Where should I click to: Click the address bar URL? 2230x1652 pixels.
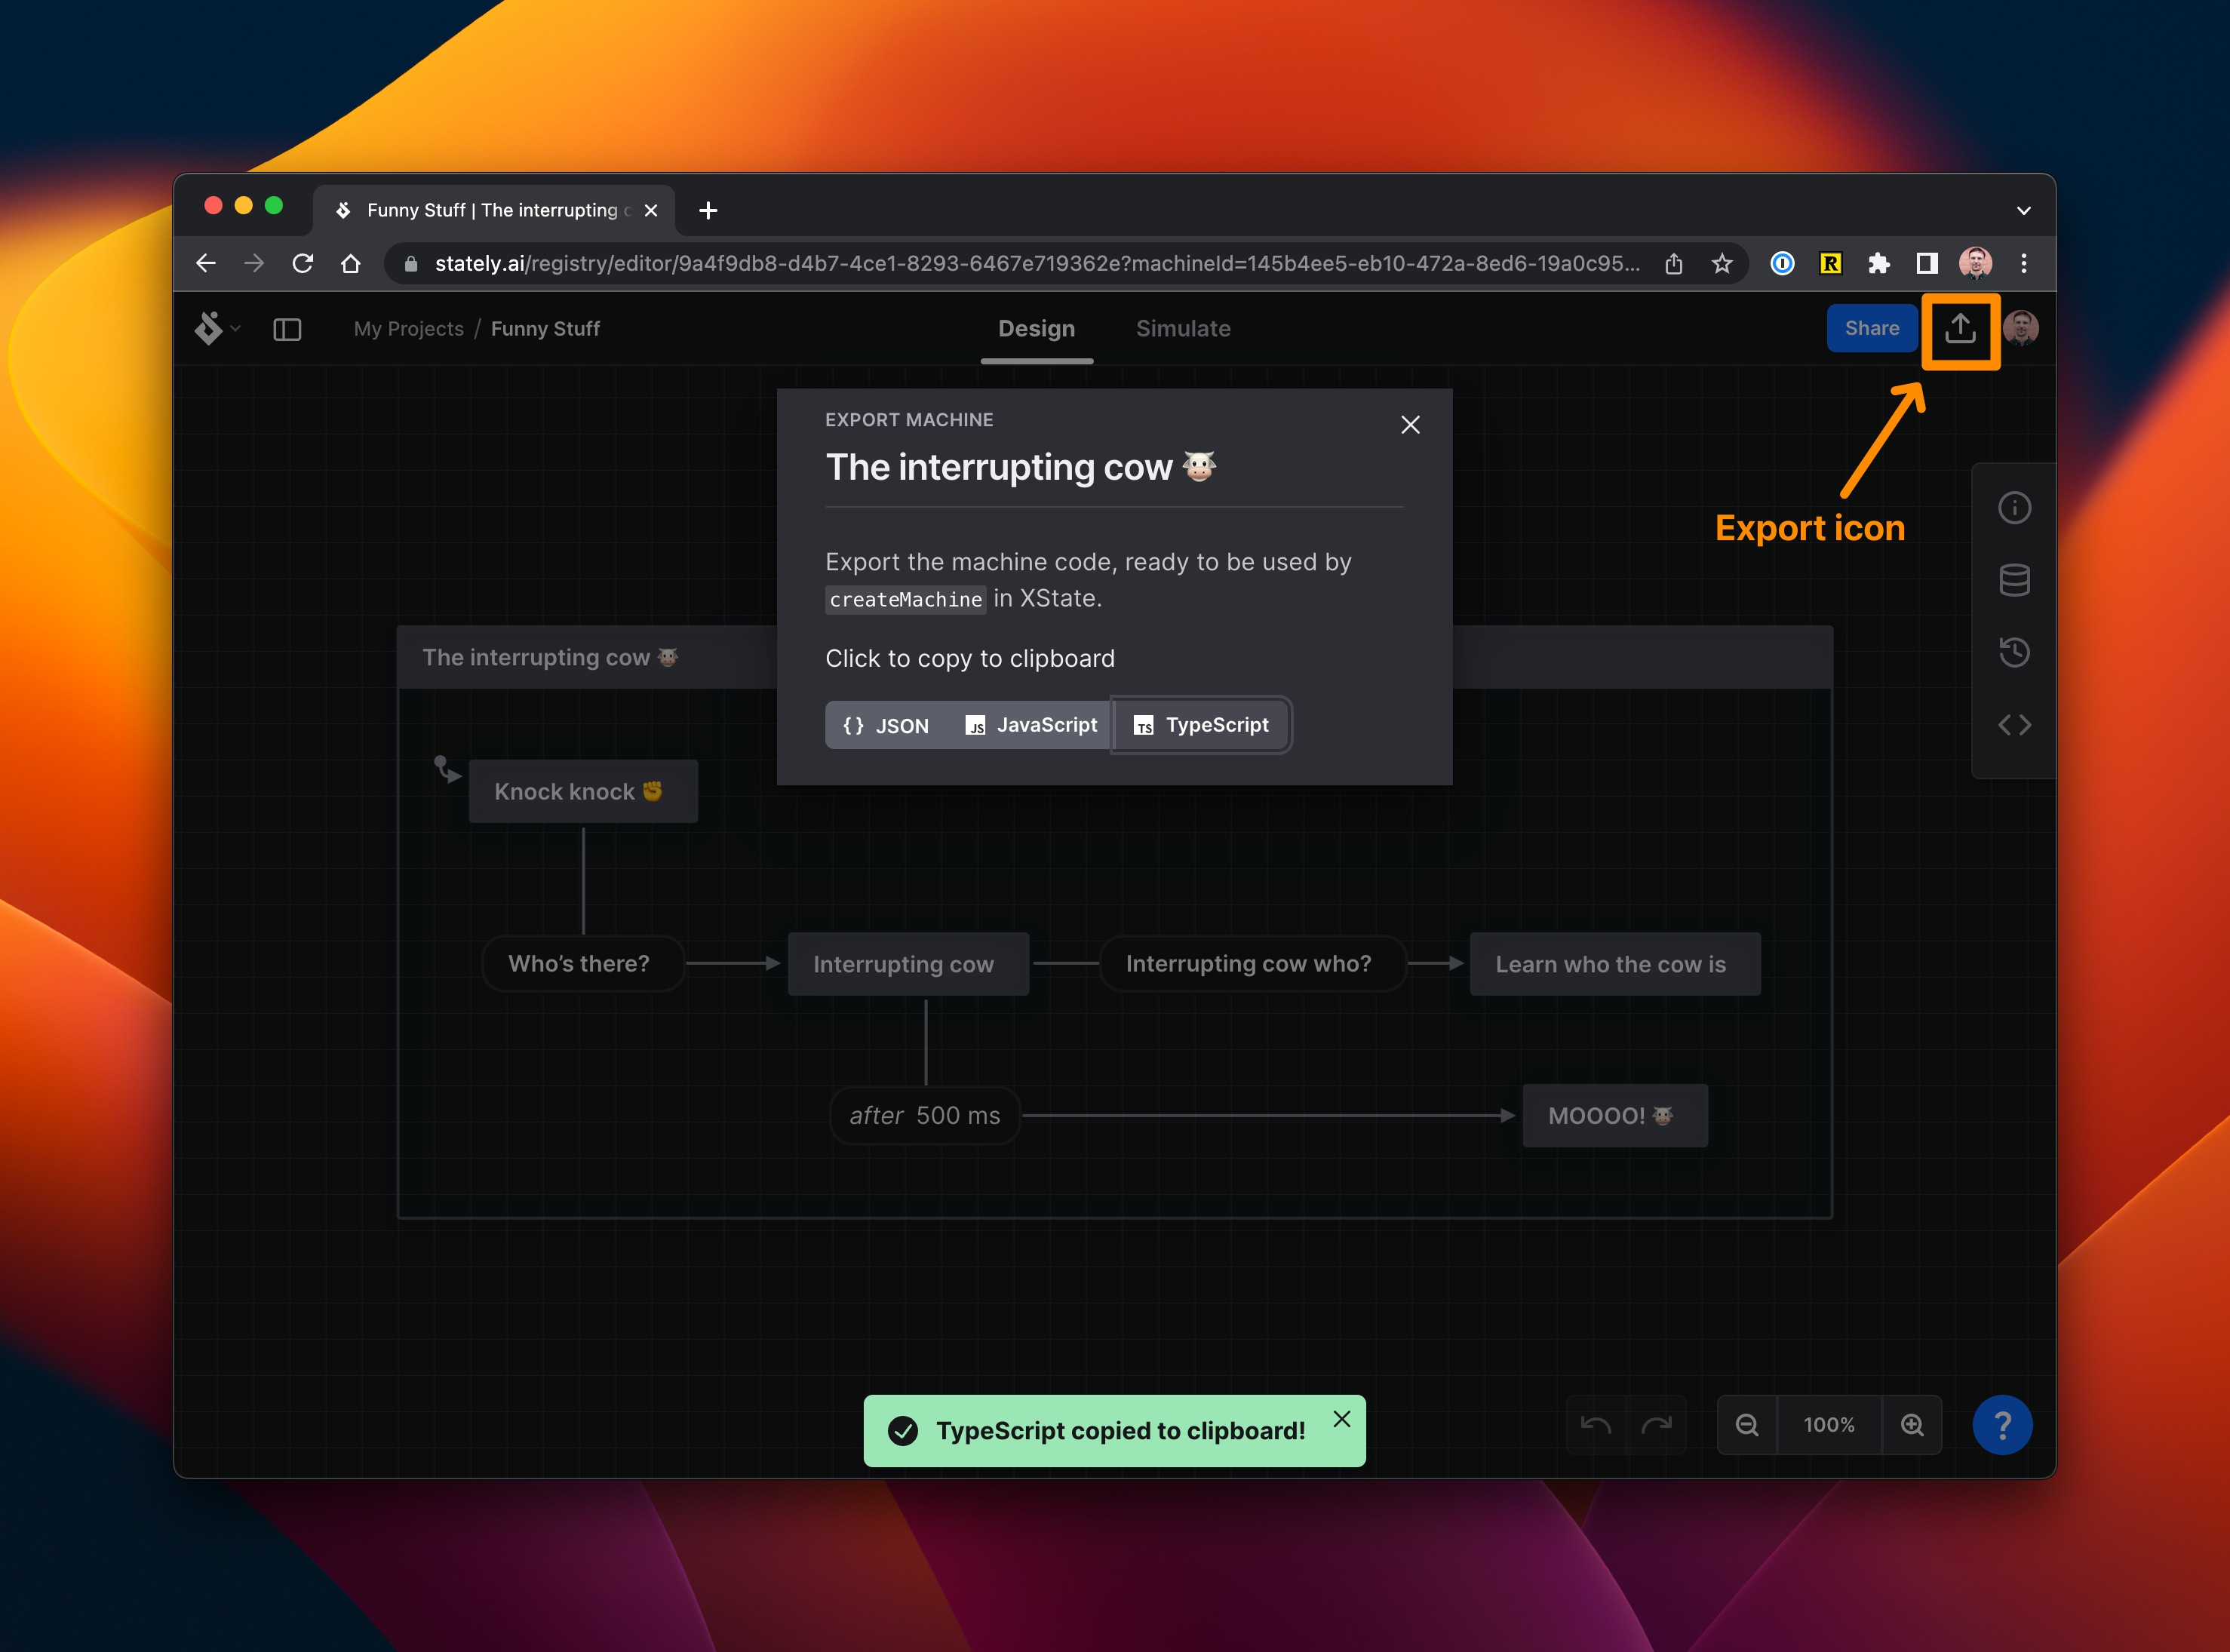[1037, 263]
